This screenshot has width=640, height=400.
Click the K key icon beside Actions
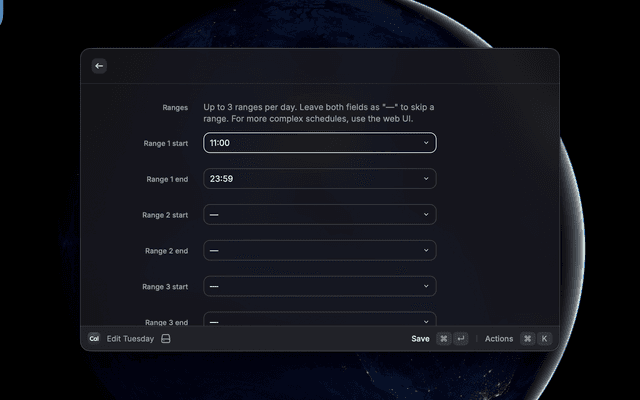(x=545, y=339)
